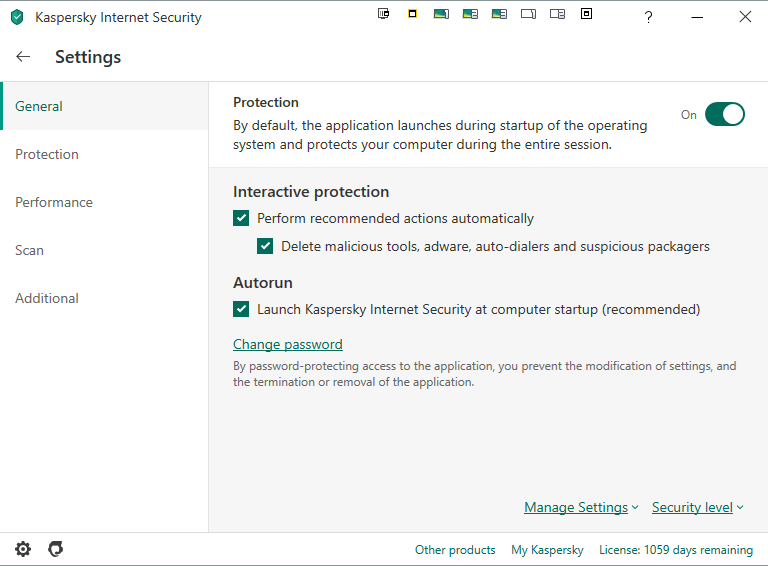
Task: Open the My Kaspersky link
Action: [x=547, y=550]
